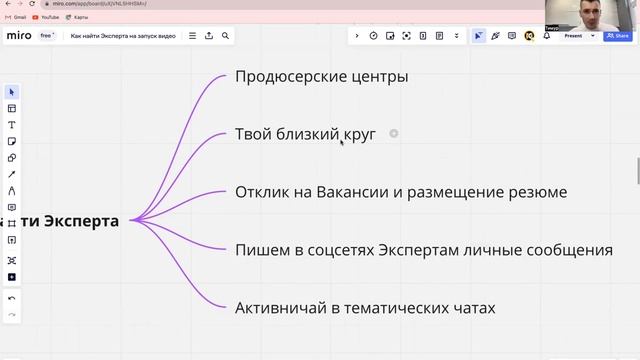Open the Cards panel icon

click(423, 36)
